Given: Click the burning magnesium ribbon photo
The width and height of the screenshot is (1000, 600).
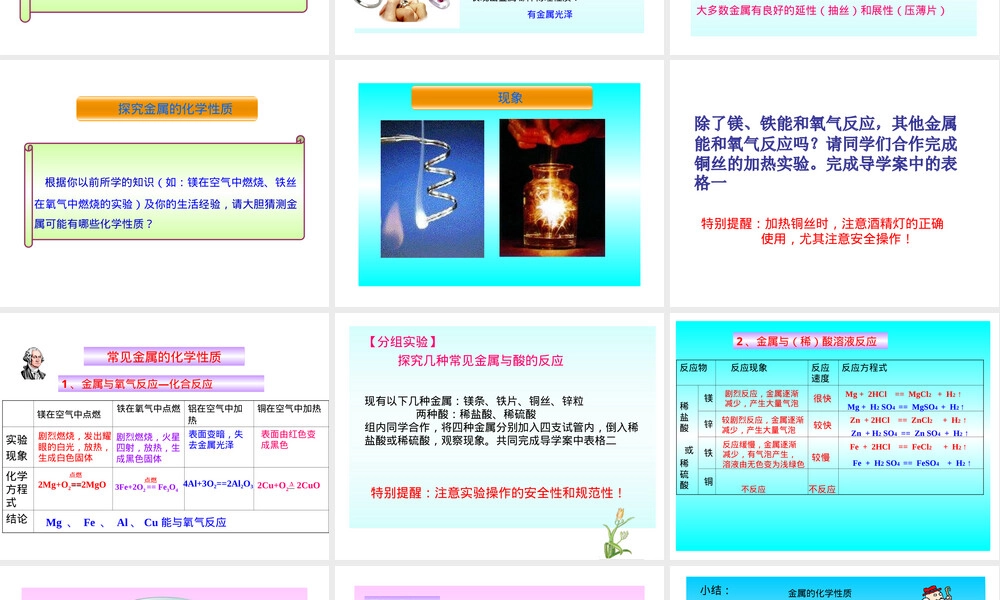Looking at the screenshot, I should click(432, 189).
